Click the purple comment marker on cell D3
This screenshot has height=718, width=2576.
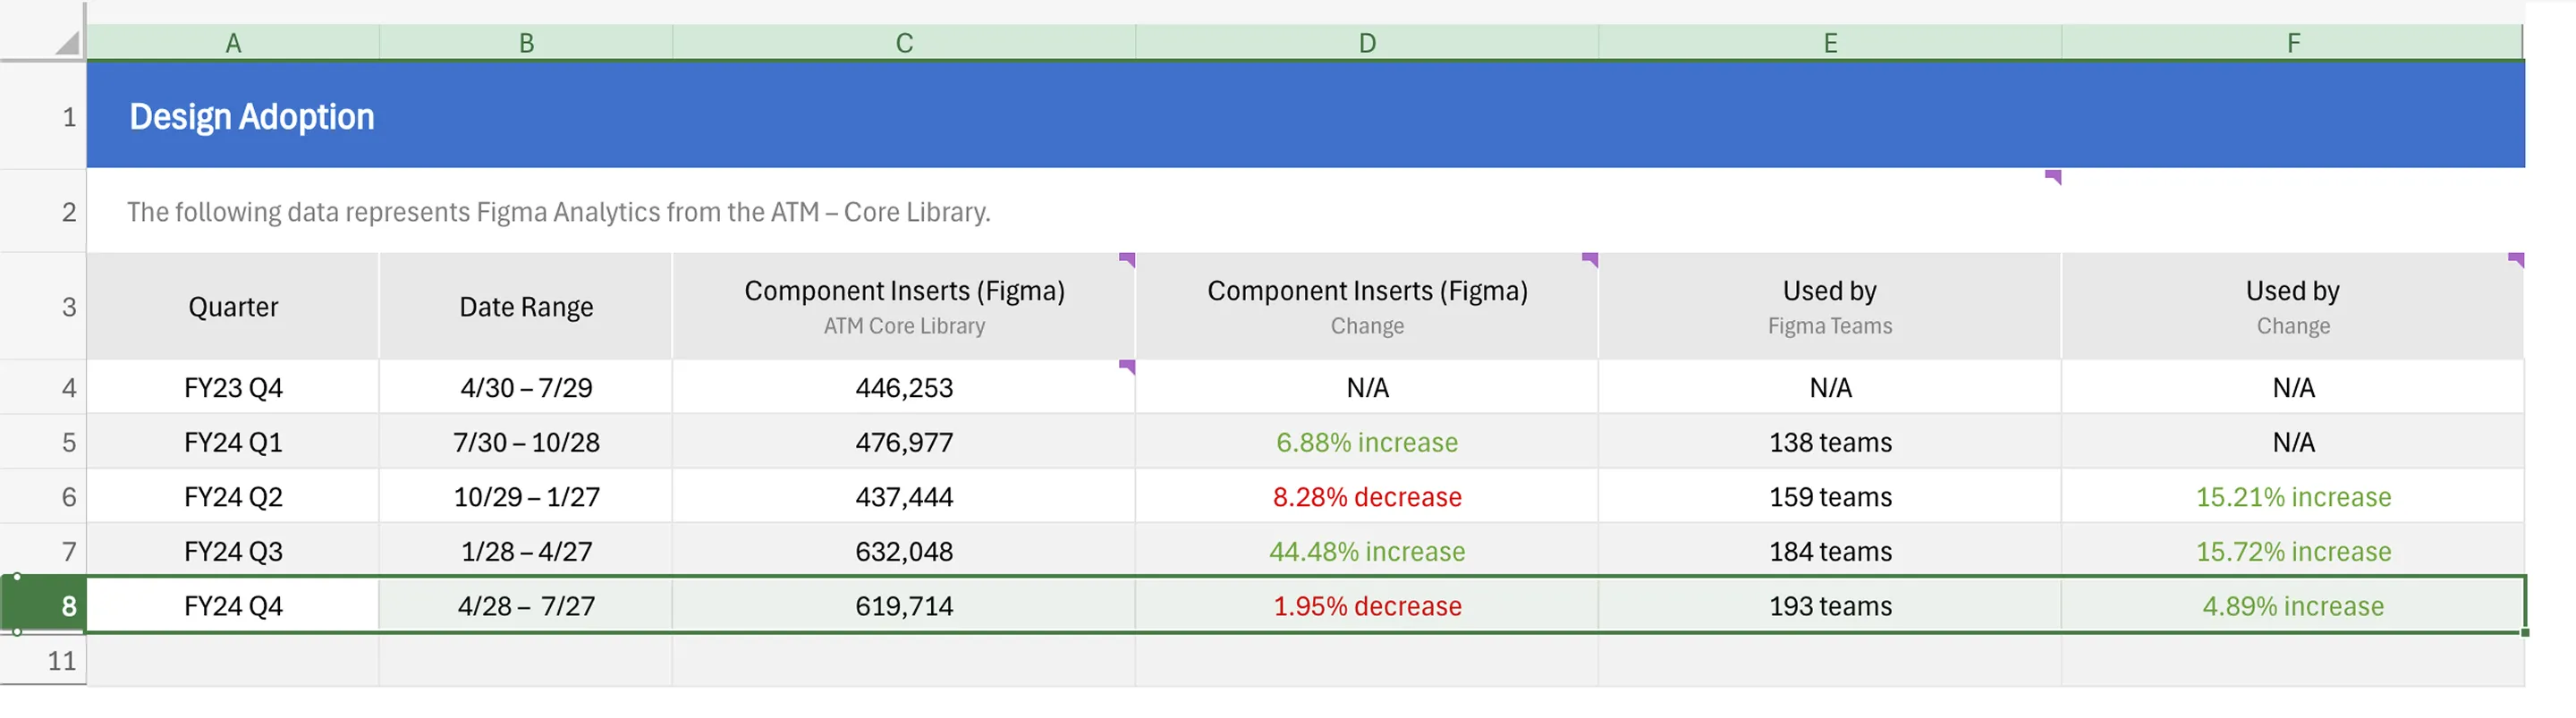pyautogui.click(x=1590, y=260)
